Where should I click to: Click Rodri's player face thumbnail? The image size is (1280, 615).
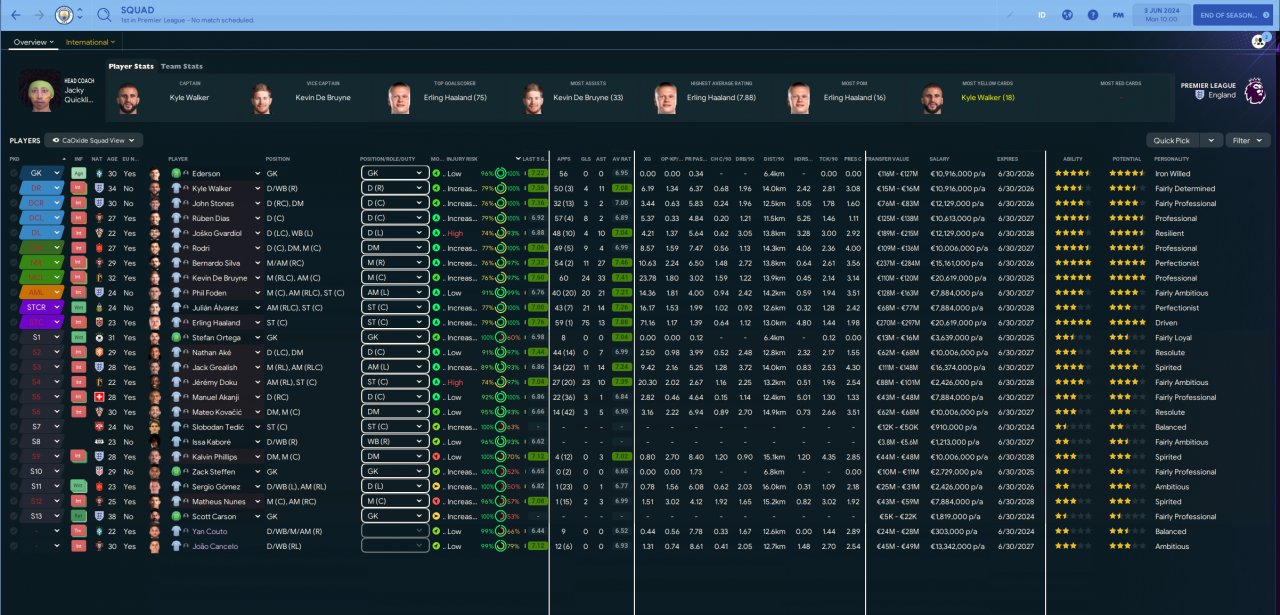(154, 248)
